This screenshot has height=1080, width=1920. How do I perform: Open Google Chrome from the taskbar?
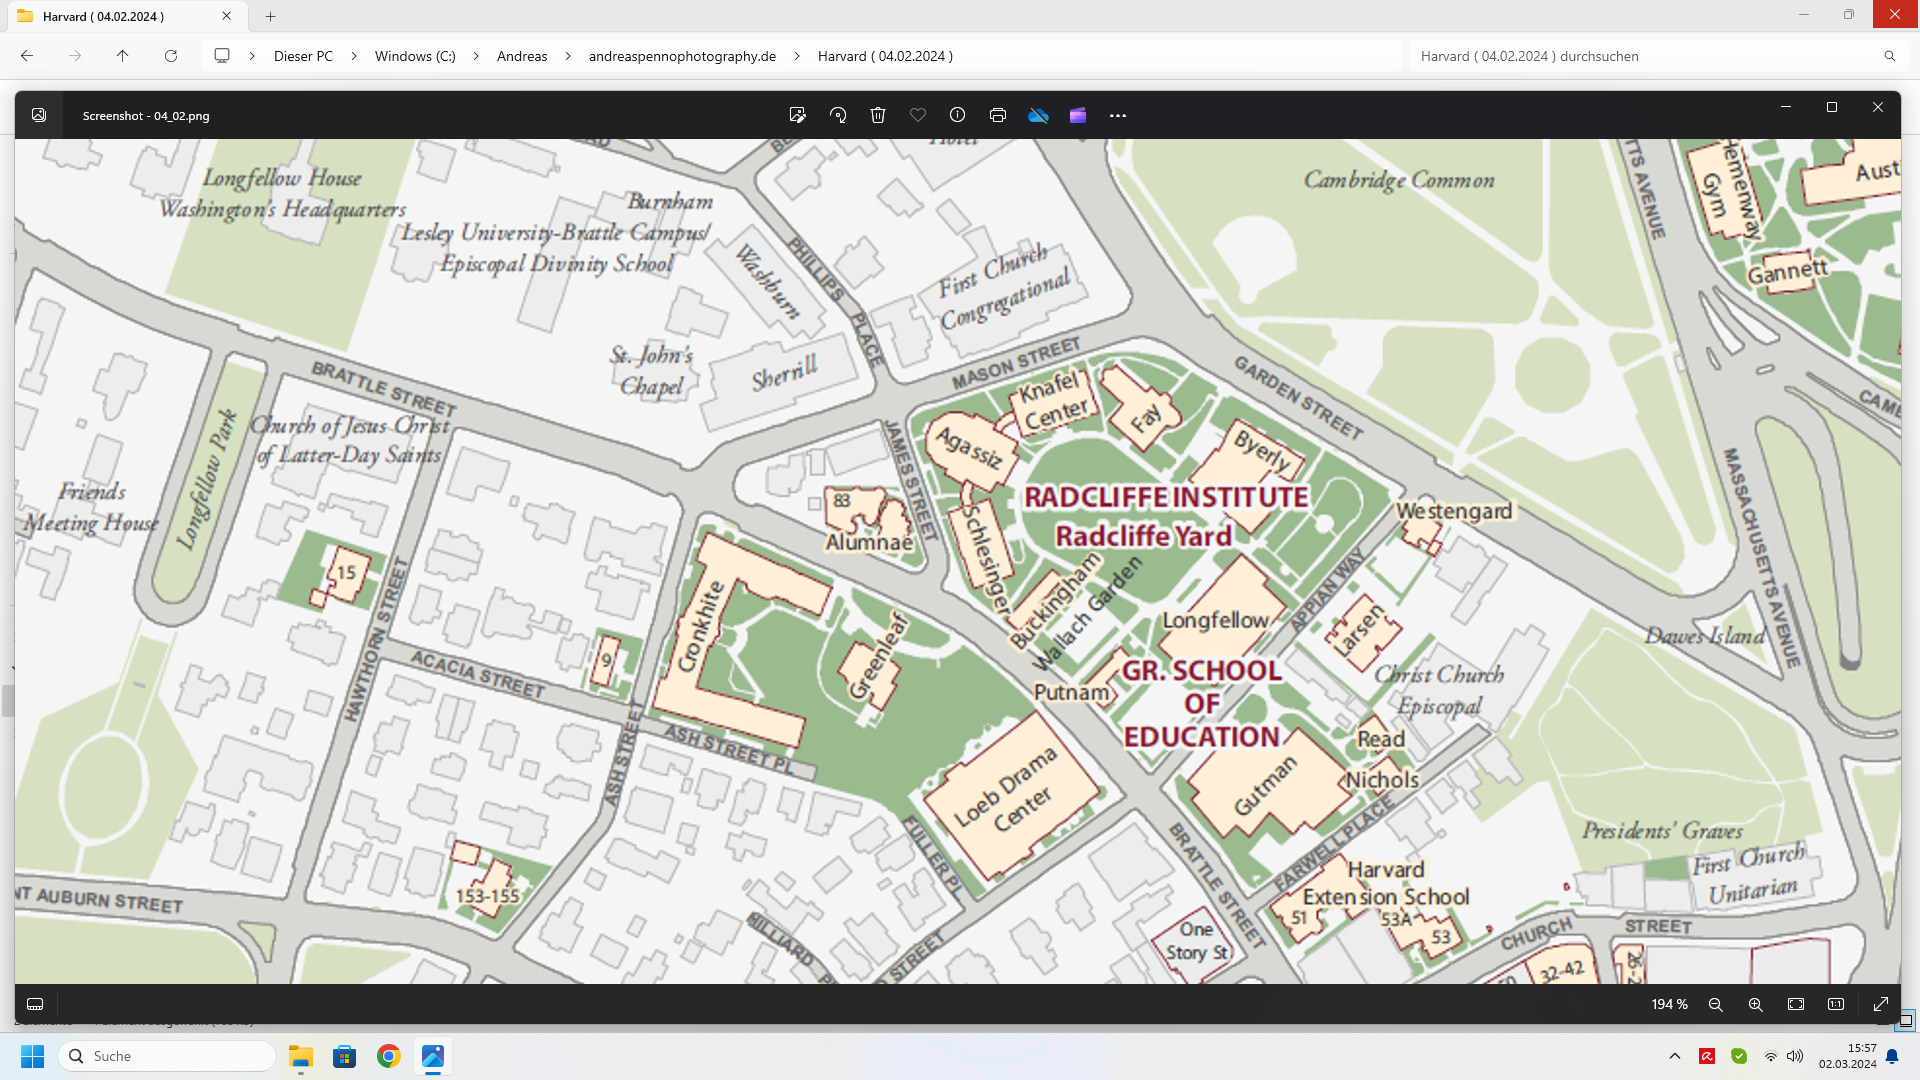click(x=388, y=1056)
